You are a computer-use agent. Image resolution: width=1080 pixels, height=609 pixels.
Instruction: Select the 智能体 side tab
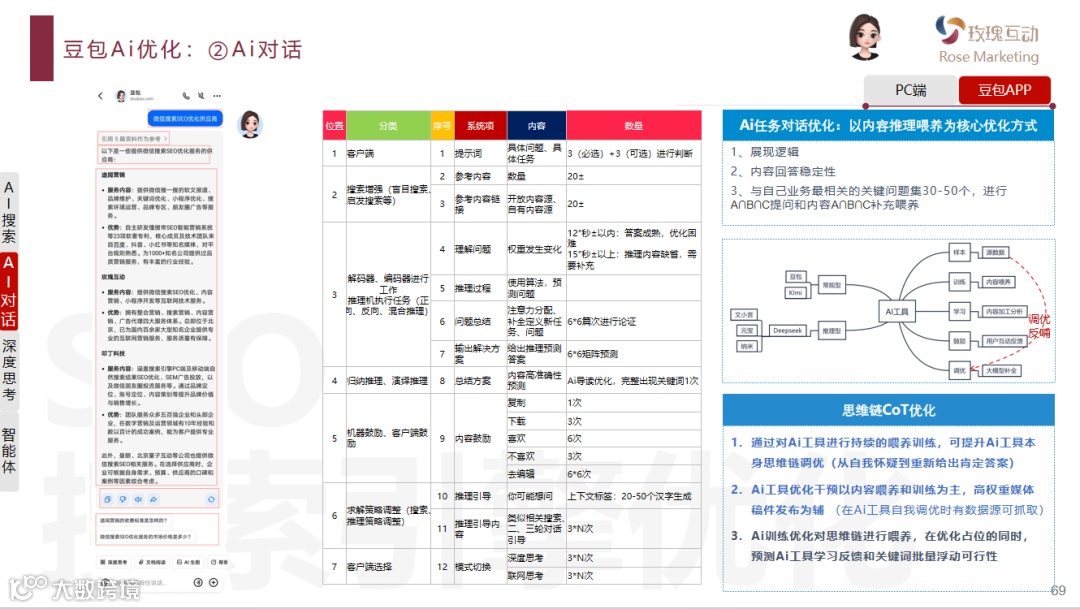(8, 451)
